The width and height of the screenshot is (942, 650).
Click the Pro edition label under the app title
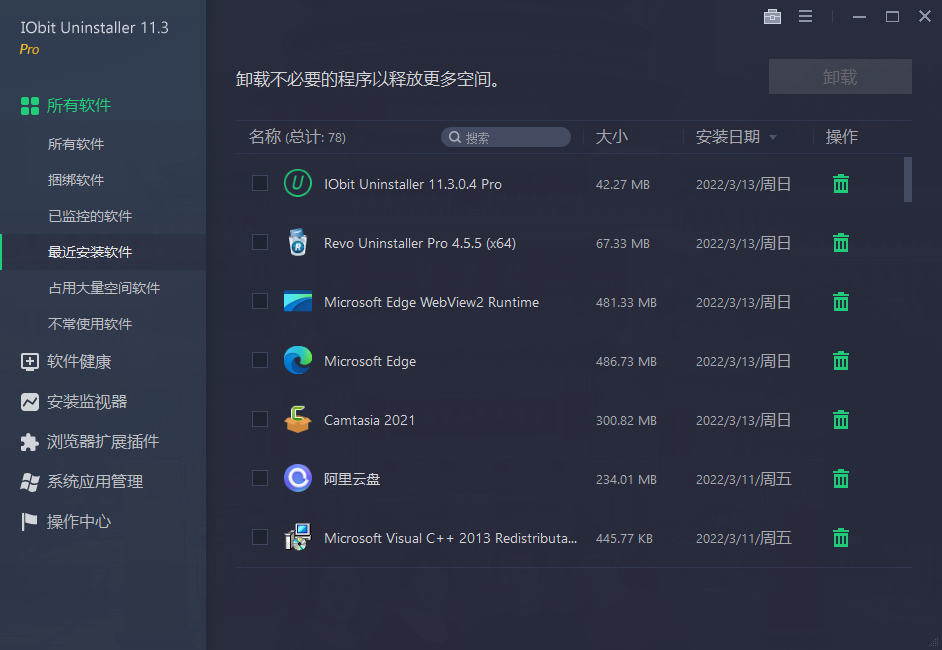pos(29,49)
